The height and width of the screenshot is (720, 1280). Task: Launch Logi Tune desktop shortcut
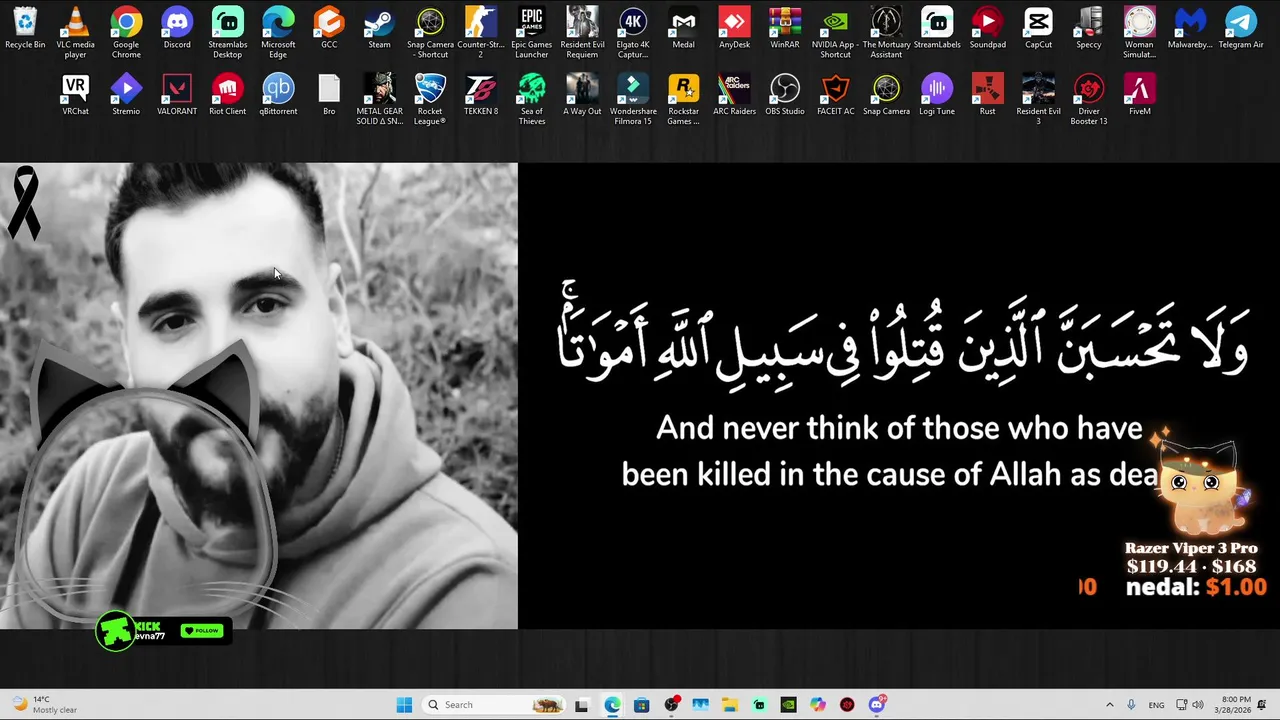coord(937,95)
